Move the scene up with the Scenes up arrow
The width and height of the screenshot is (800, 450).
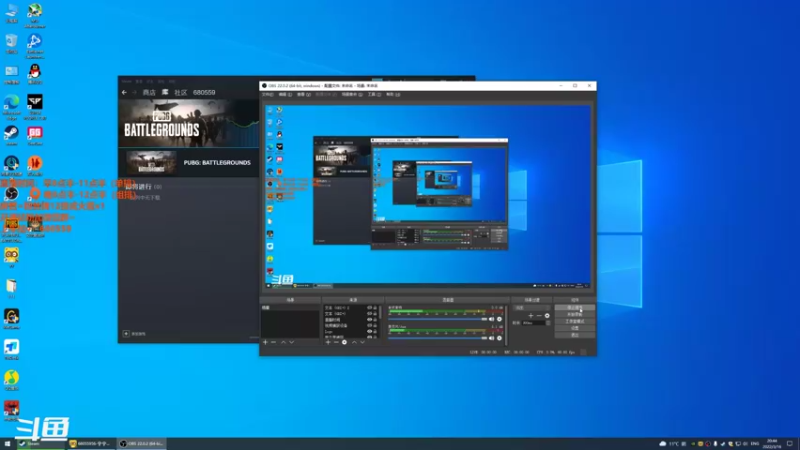(x=283, y=342)
